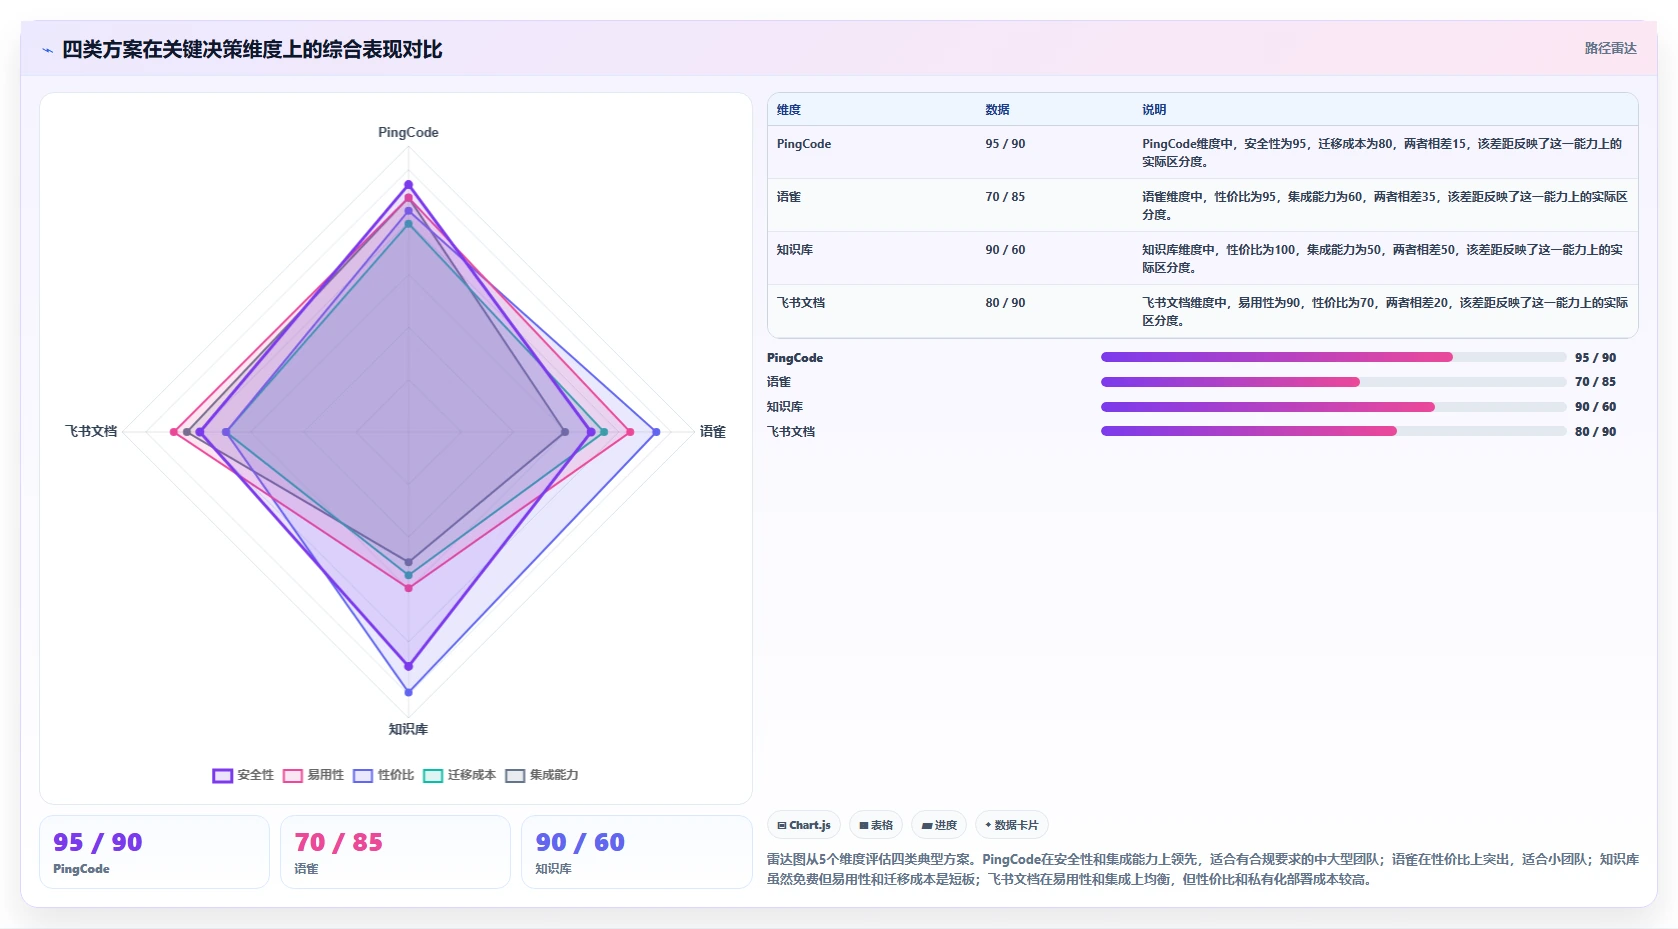1678x929 pixels.
Task: Click the PingCode row description text
Action: [1383, 153]
